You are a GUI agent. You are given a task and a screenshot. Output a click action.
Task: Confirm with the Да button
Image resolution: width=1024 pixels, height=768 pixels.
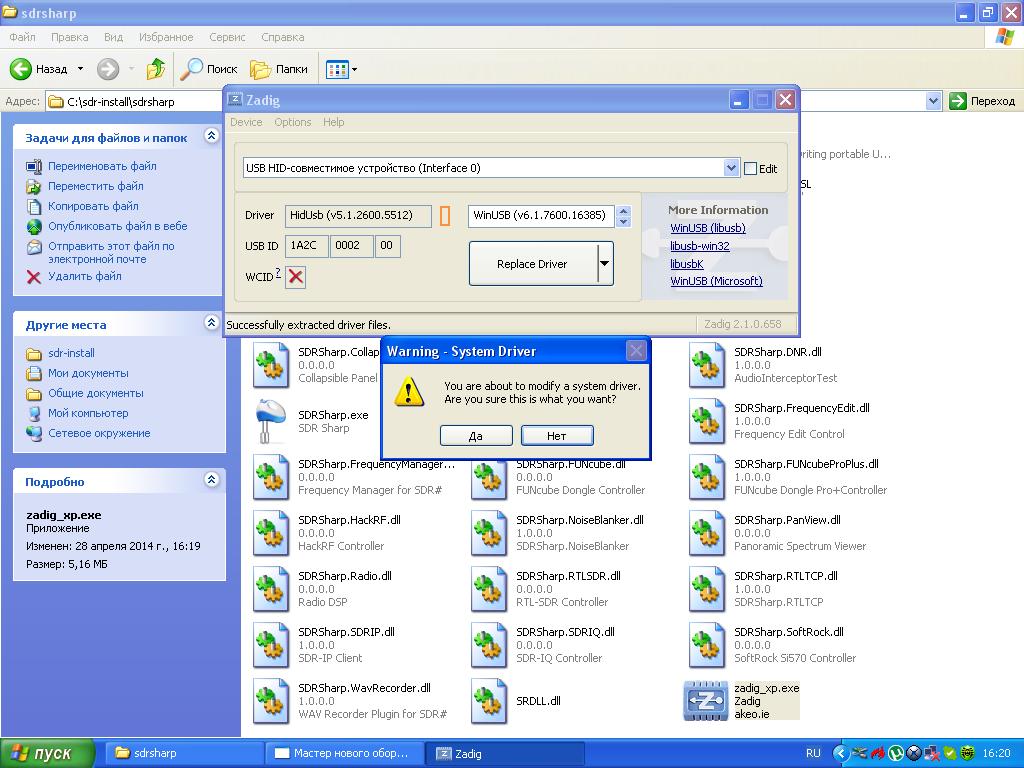(x=476, y=436)
